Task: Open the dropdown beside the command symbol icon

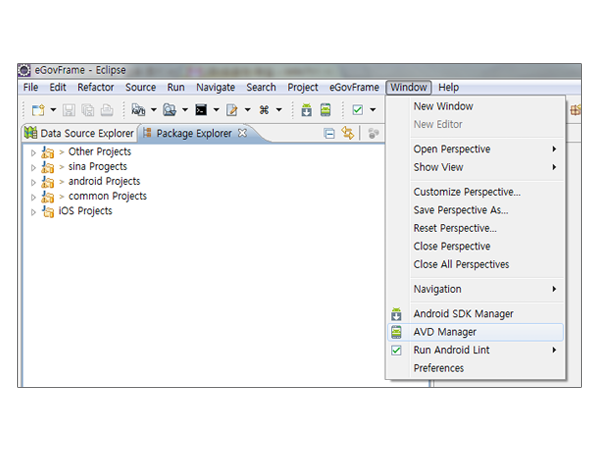Action: (x=279, y=110)
